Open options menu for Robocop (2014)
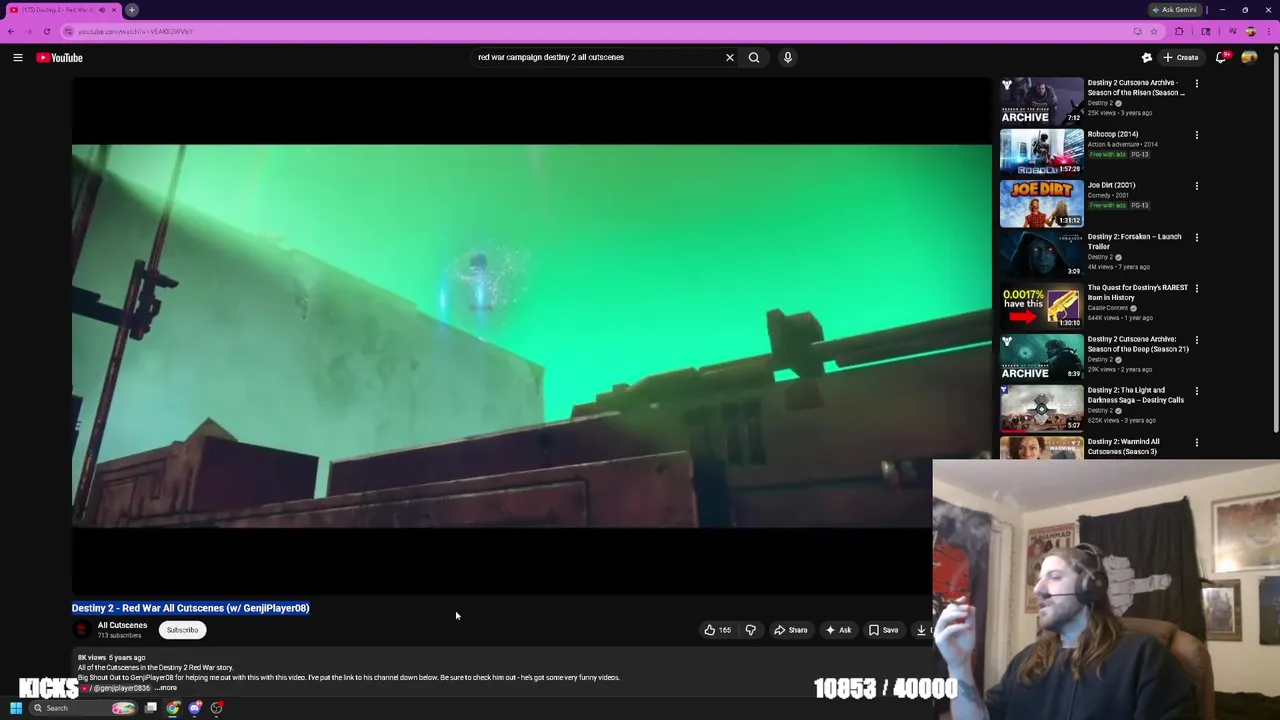 (1197, 135)
